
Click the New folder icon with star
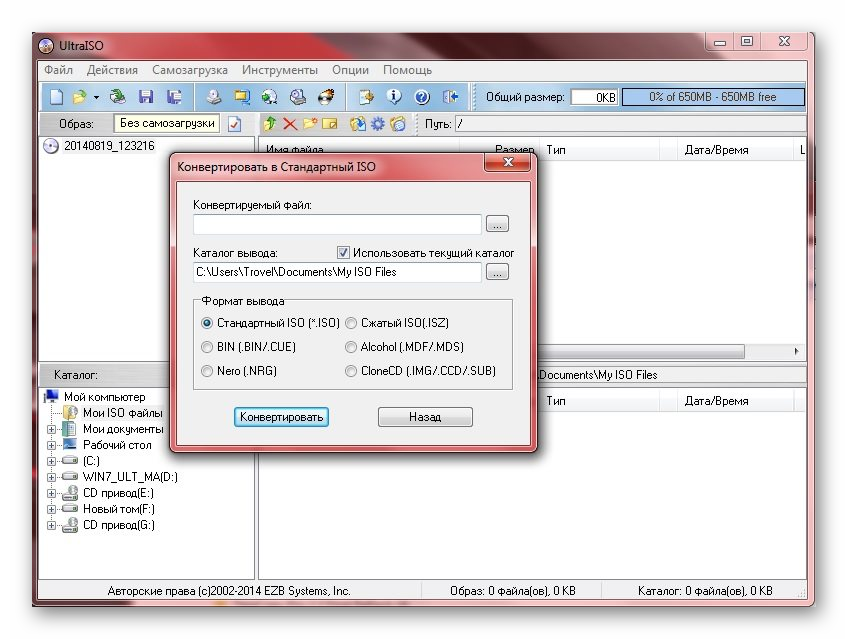tap(310, 124)
